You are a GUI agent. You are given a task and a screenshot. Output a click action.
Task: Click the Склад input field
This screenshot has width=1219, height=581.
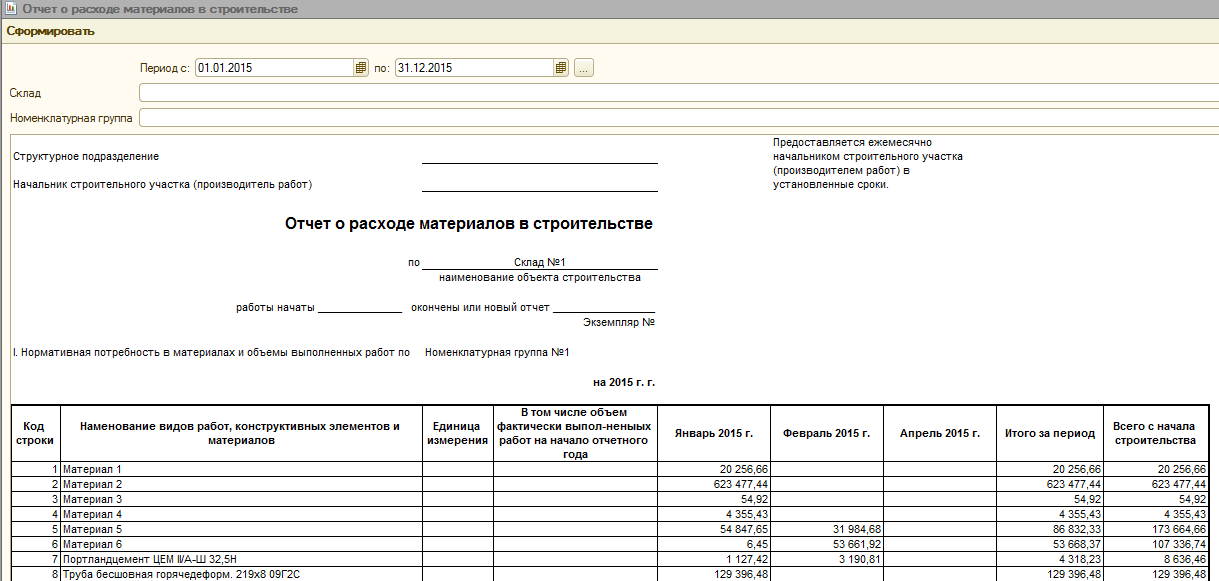(x=679, y=93)
